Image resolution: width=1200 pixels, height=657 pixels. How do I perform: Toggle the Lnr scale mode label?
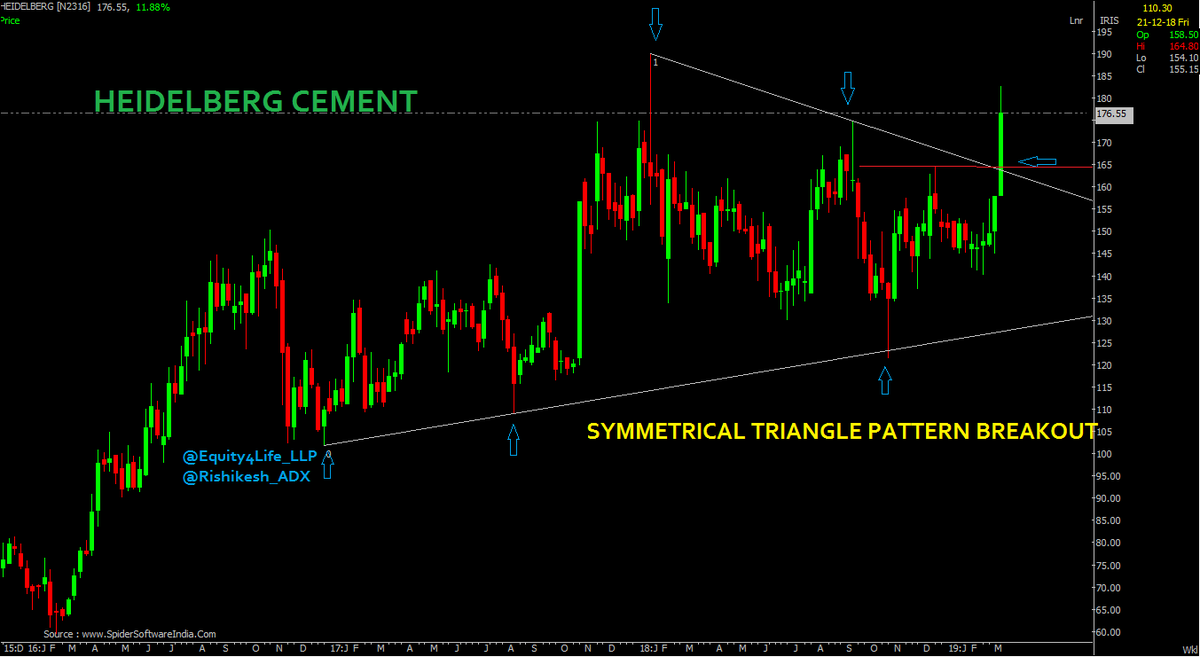1076,19
